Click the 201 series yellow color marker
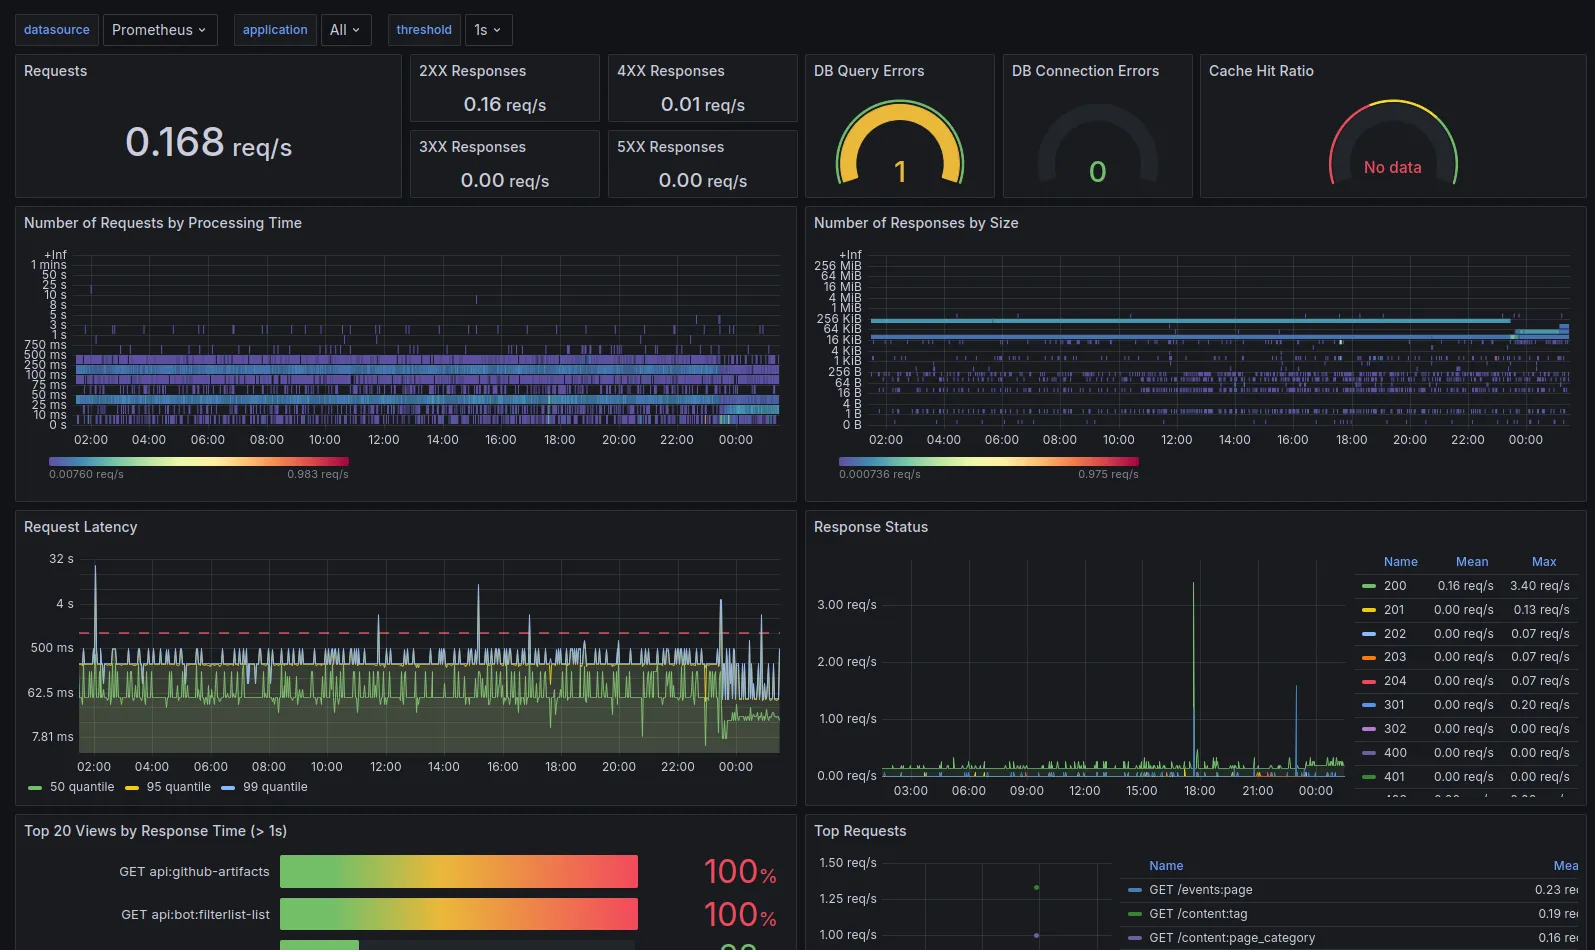Viewport: 1595px width, 950px height. click(x=1369, y=610)
